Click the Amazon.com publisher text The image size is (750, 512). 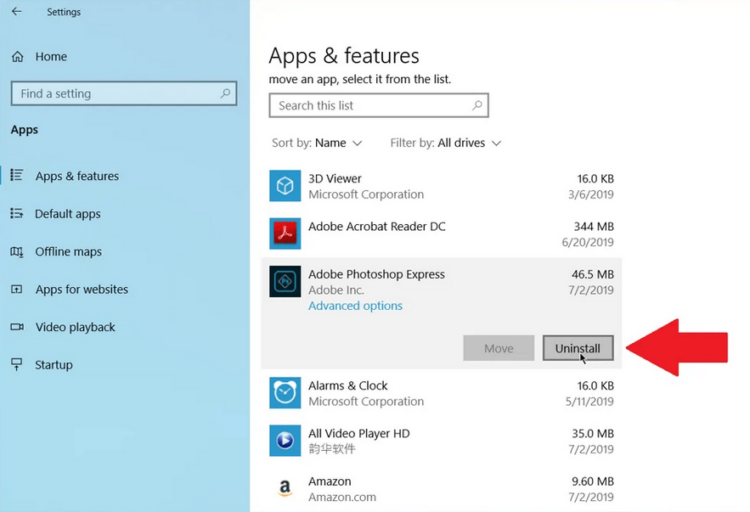coord(342,497)
